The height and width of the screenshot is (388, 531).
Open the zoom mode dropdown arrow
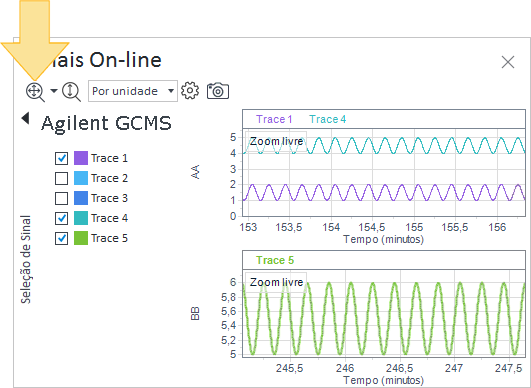(x=54, y=91)
